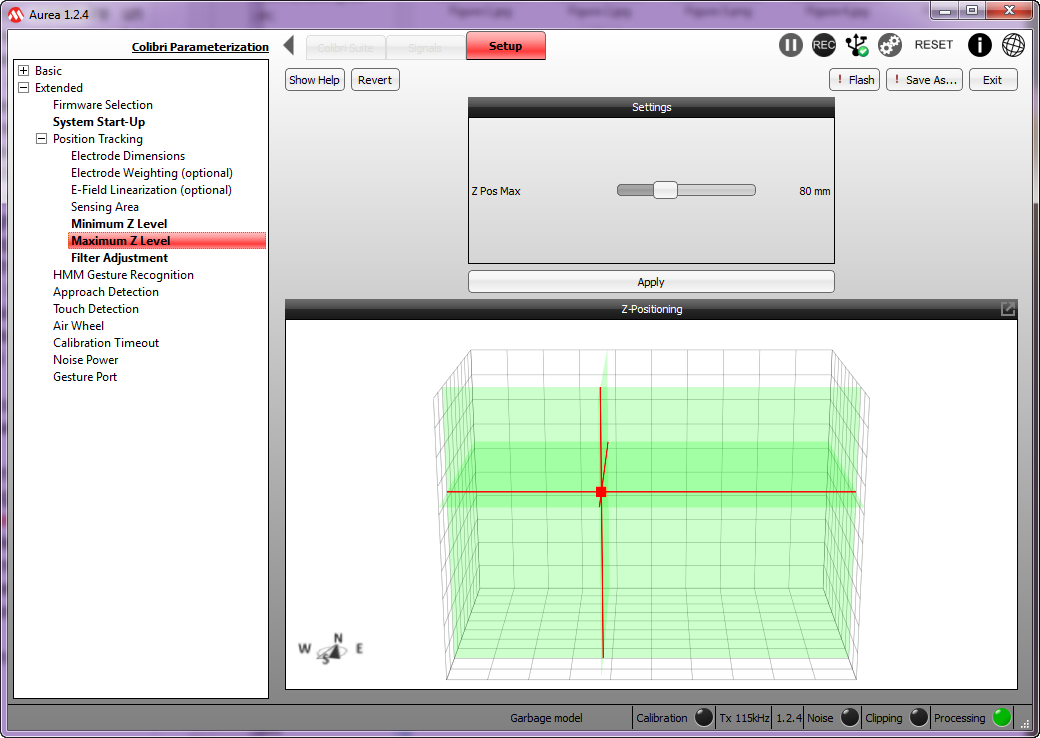Click the USB connection status icon
The width and height of the screenshot is (1040, 738).
click(857, 45)
